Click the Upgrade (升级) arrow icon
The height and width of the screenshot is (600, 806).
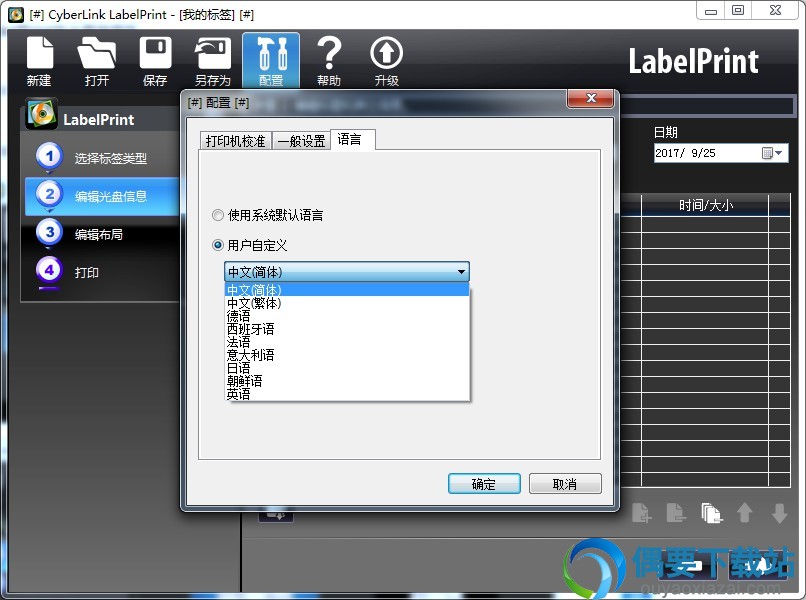pos(387,61)
